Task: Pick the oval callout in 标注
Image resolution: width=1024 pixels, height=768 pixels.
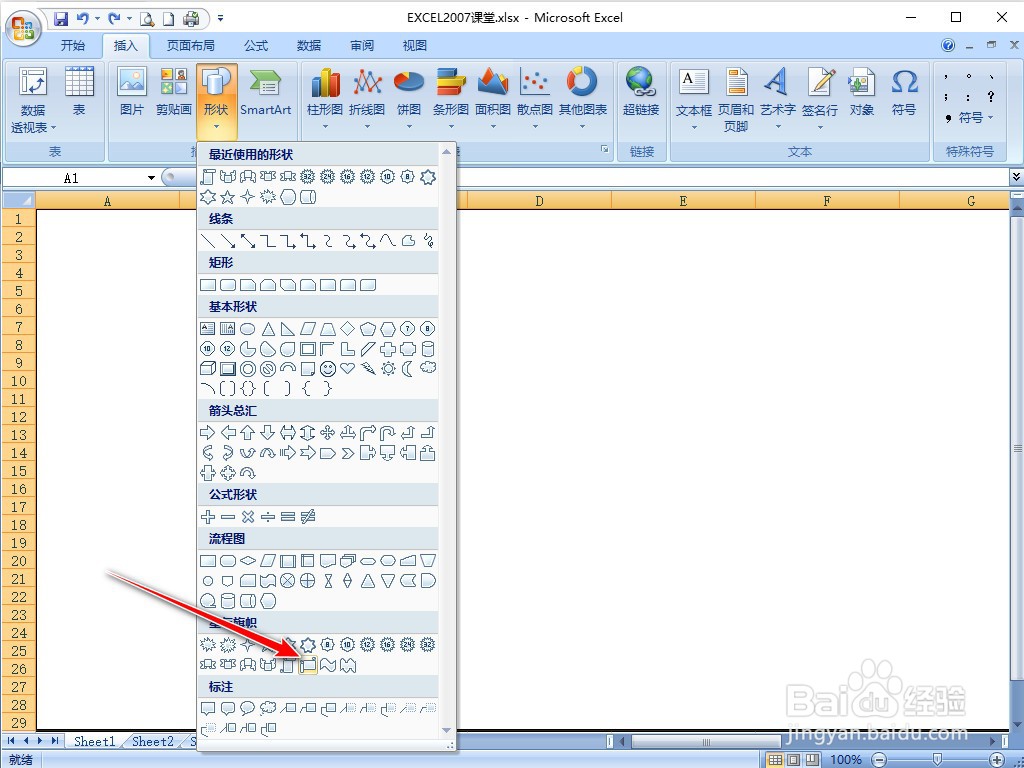Action: tap(248, 709)
